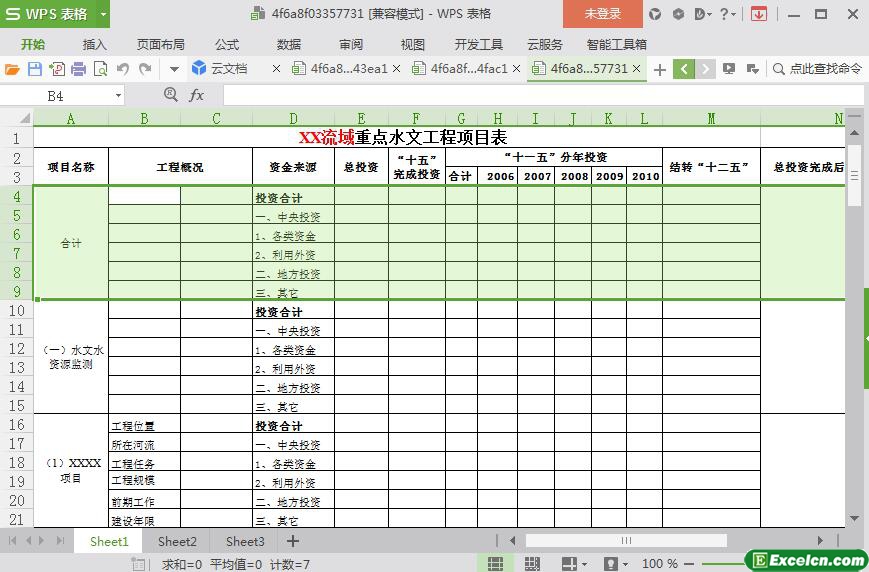Switch to Sheet2 tab
Viewport: 869px width, 572px height.
(177, 542)
